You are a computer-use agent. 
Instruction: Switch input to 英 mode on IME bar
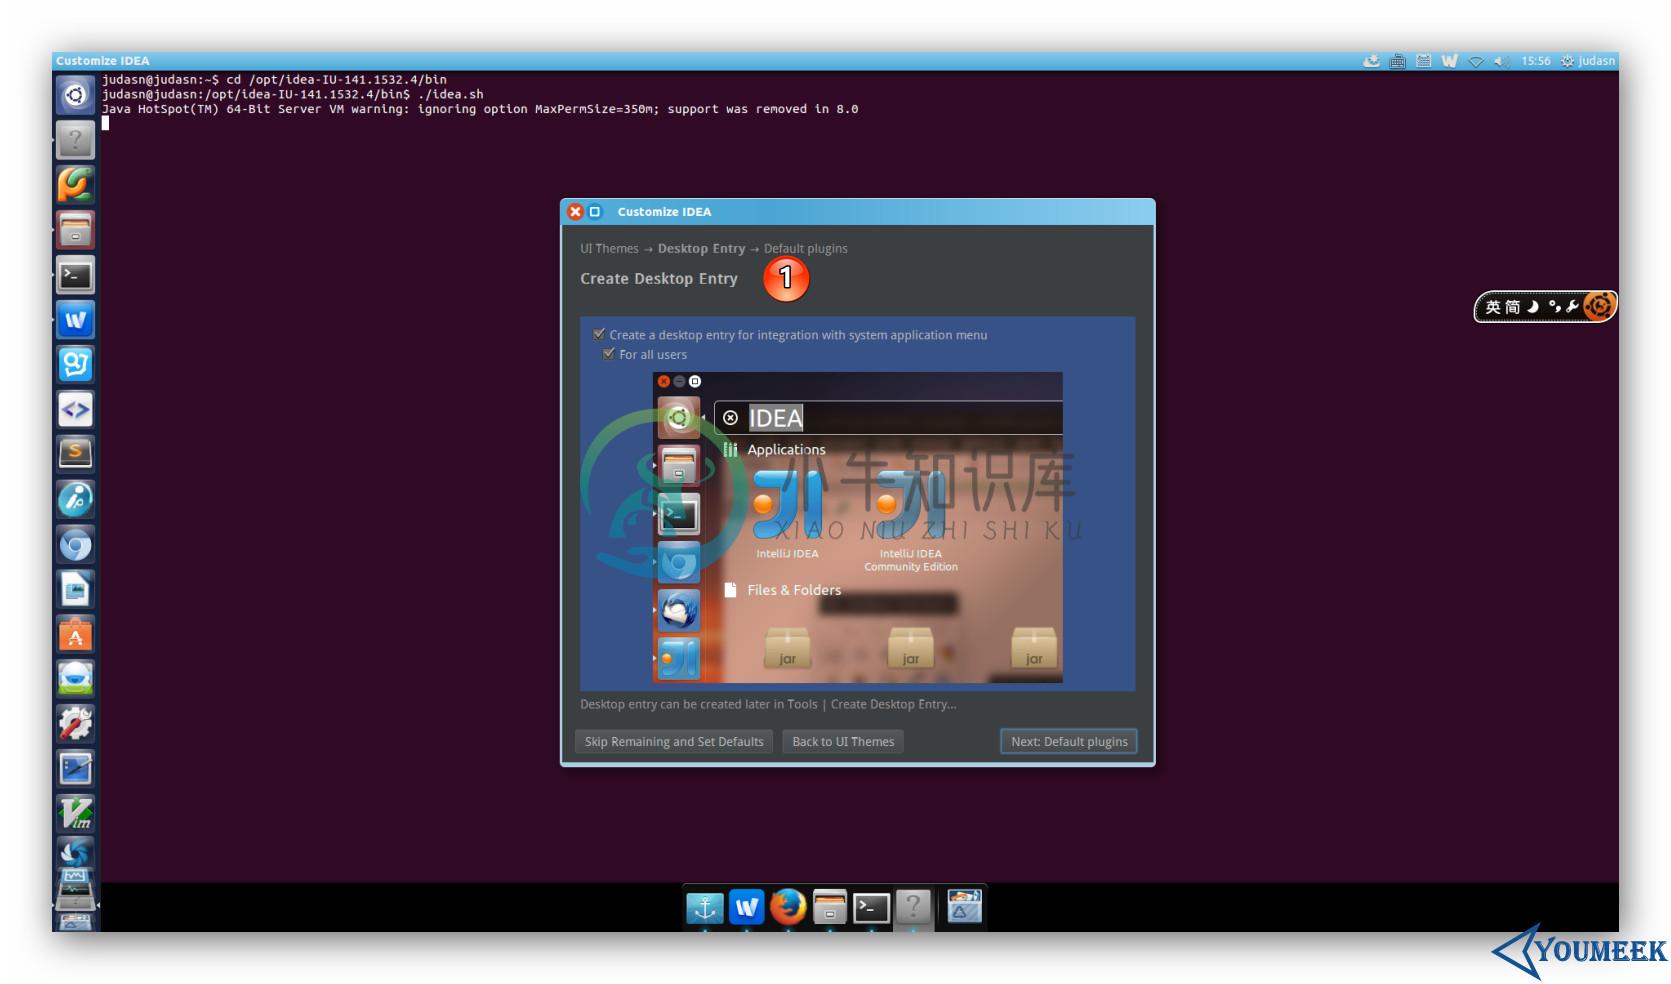coord(1493,307)
